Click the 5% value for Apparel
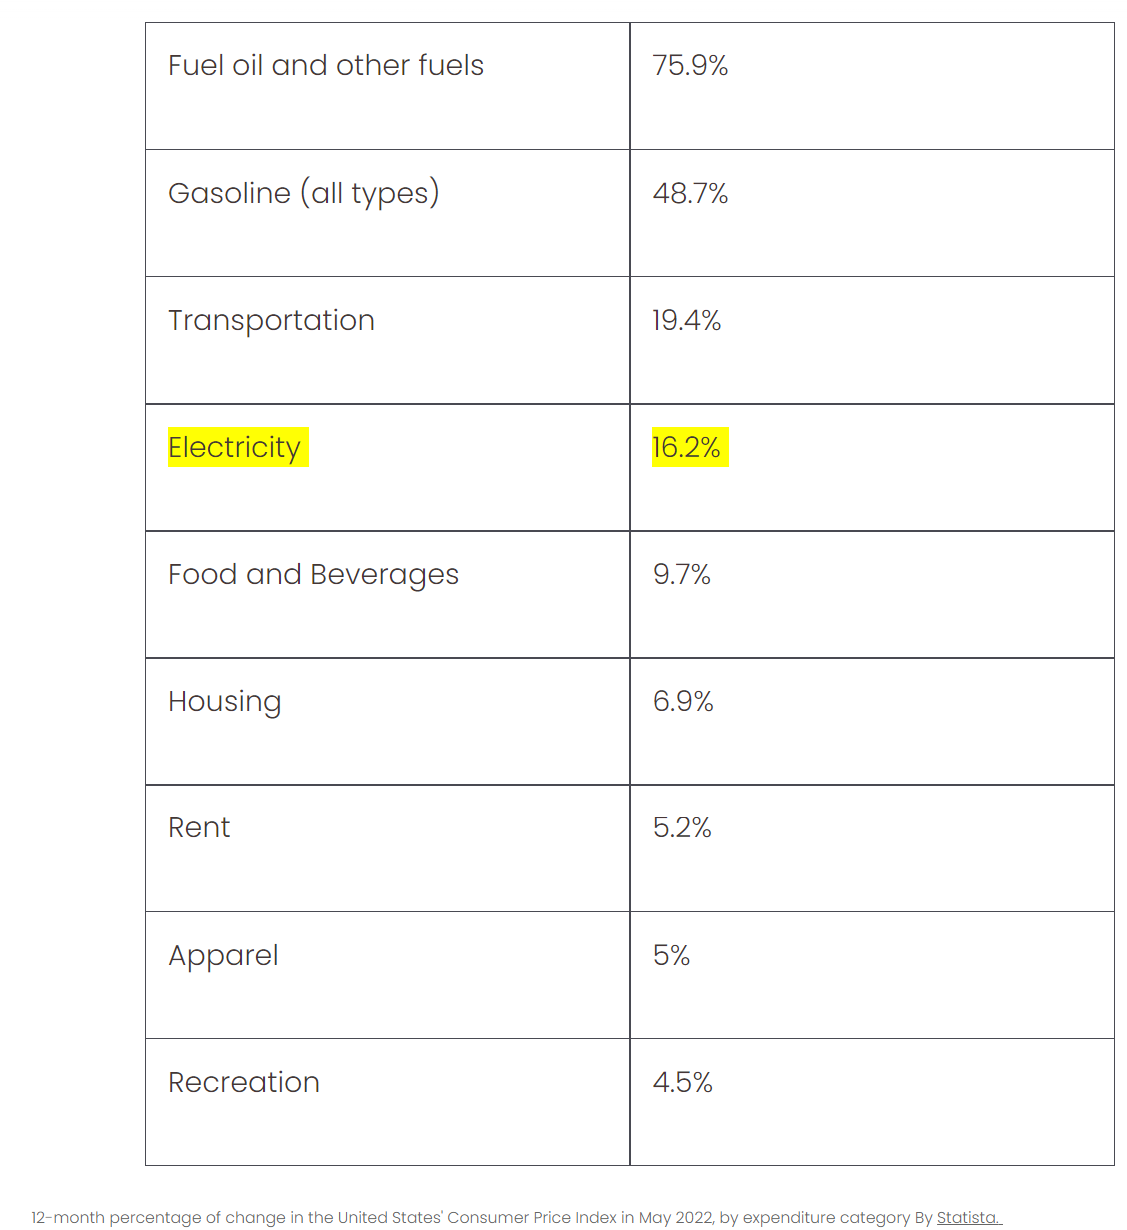Image resolution: width=1127 pixels, height=1230 pixels. point(672,955)
